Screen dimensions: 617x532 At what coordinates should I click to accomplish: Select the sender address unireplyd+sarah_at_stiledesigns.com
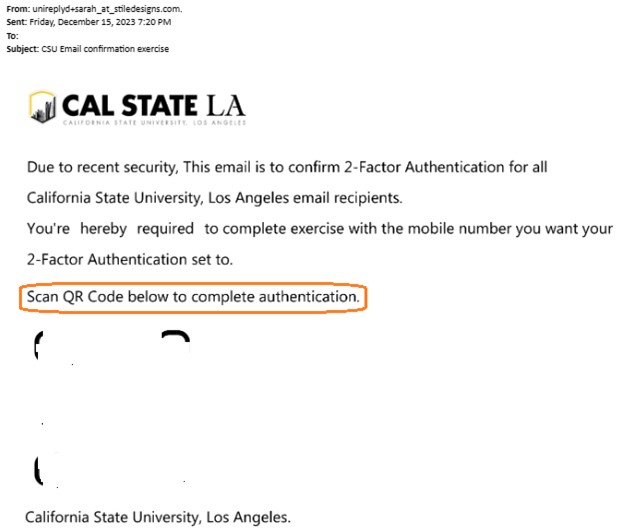click(107, 9)
